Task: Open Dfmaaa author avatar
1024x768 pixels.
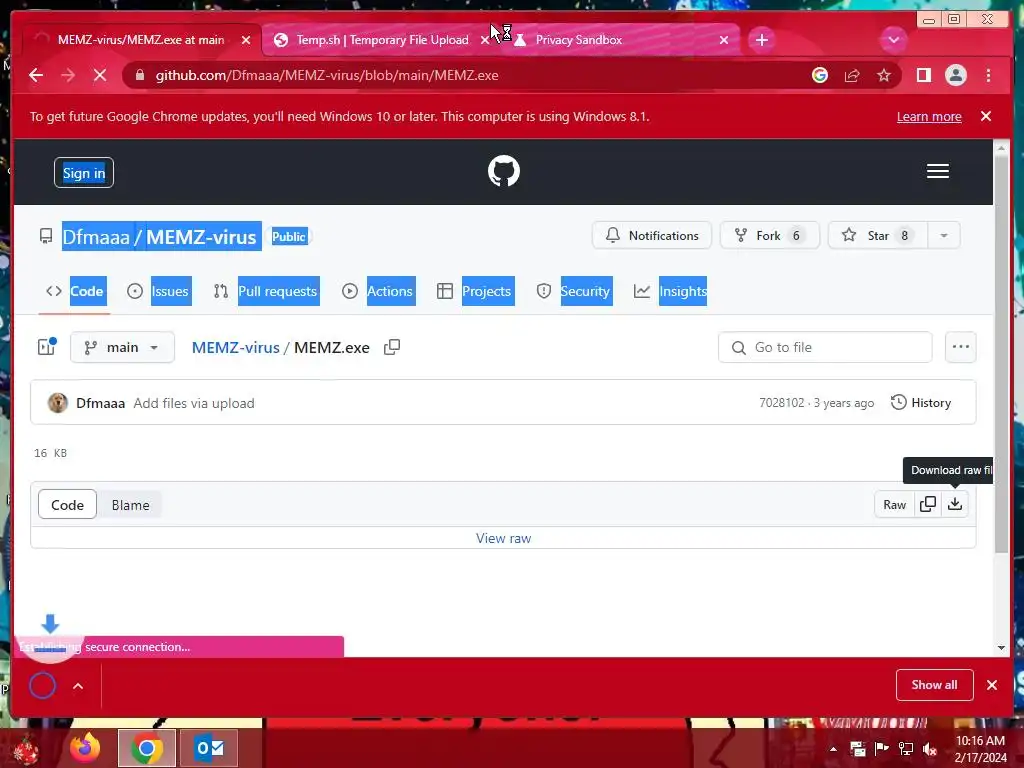Action: click(x=57, y=403)
